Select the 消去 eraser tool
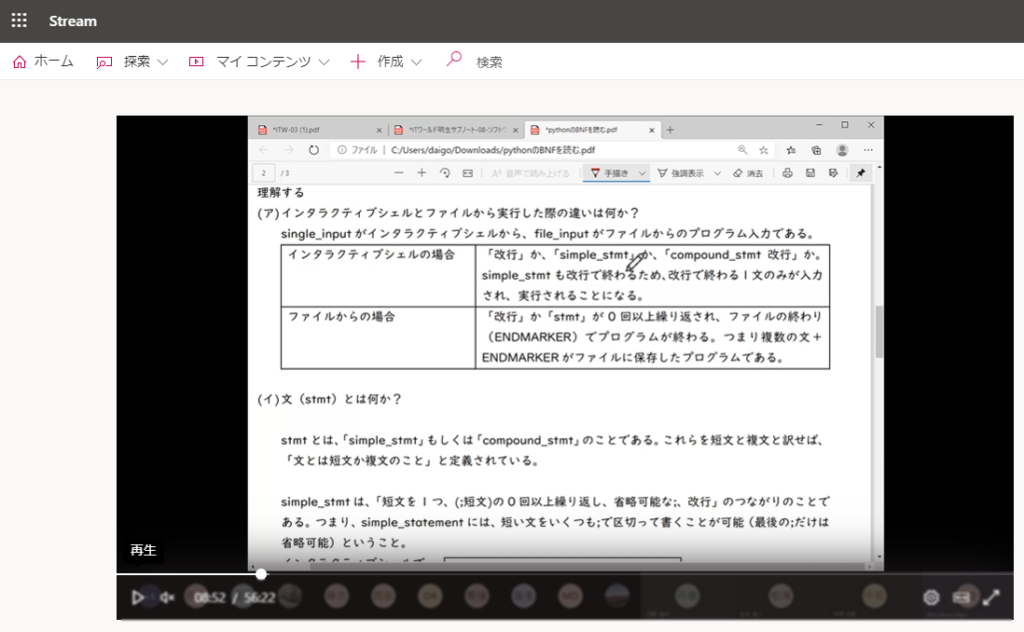1024x632 pixels. 747,173
